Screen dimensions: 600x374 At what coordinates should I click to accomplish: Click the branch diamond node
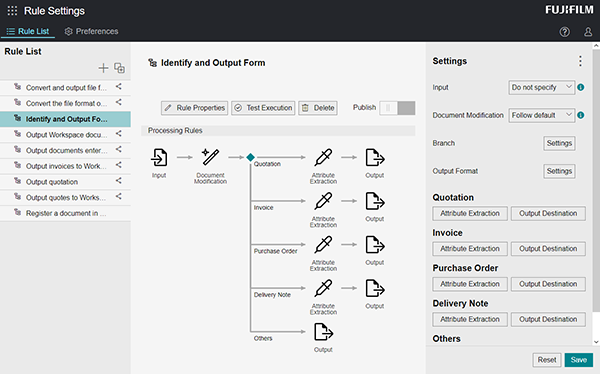pyautogui.click(x=251, y=157)
